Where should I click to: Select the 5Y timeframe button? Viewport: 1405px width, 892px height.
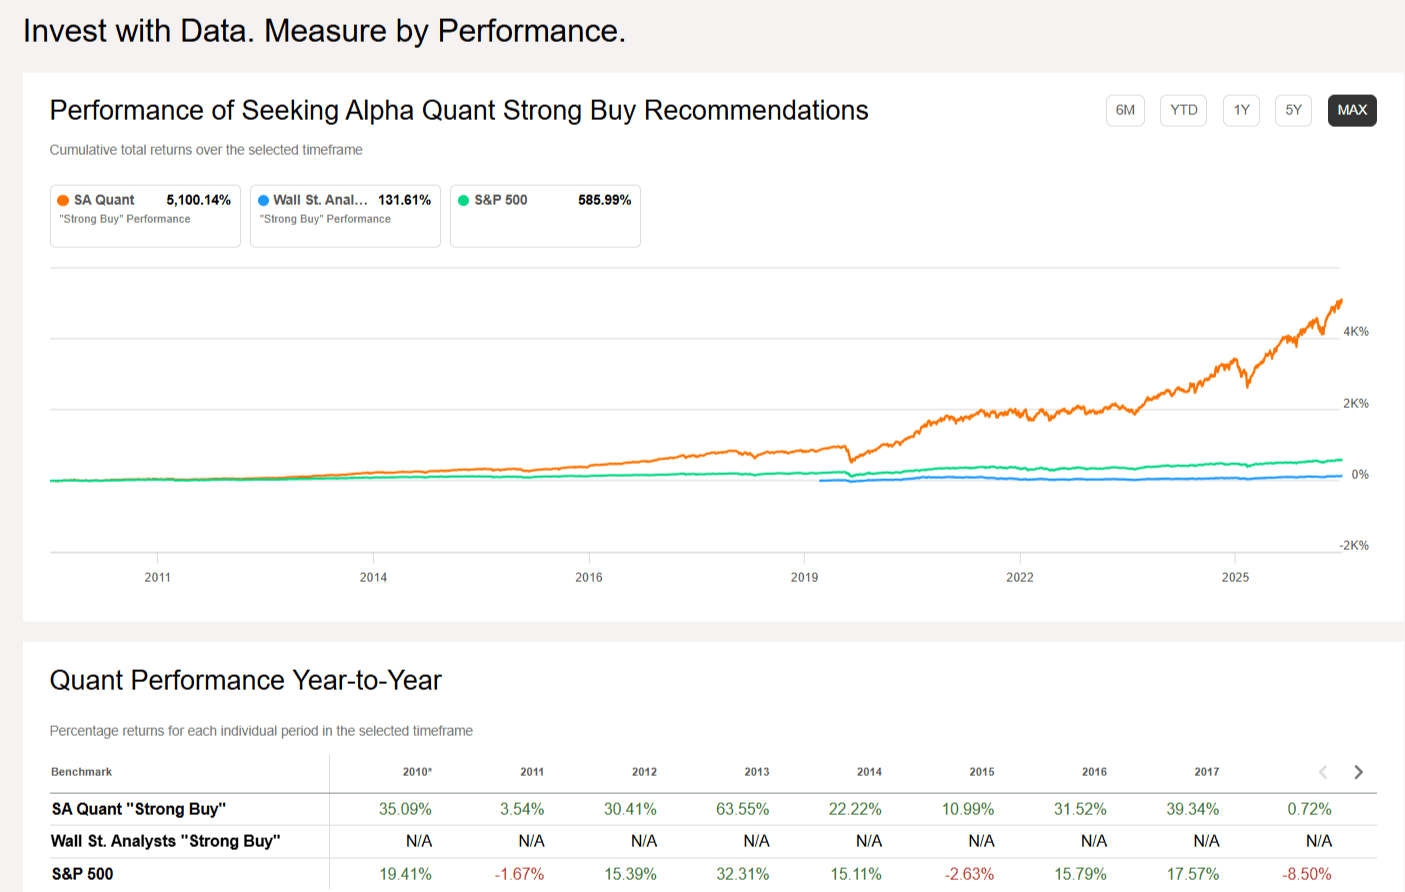click(1293, 110)
